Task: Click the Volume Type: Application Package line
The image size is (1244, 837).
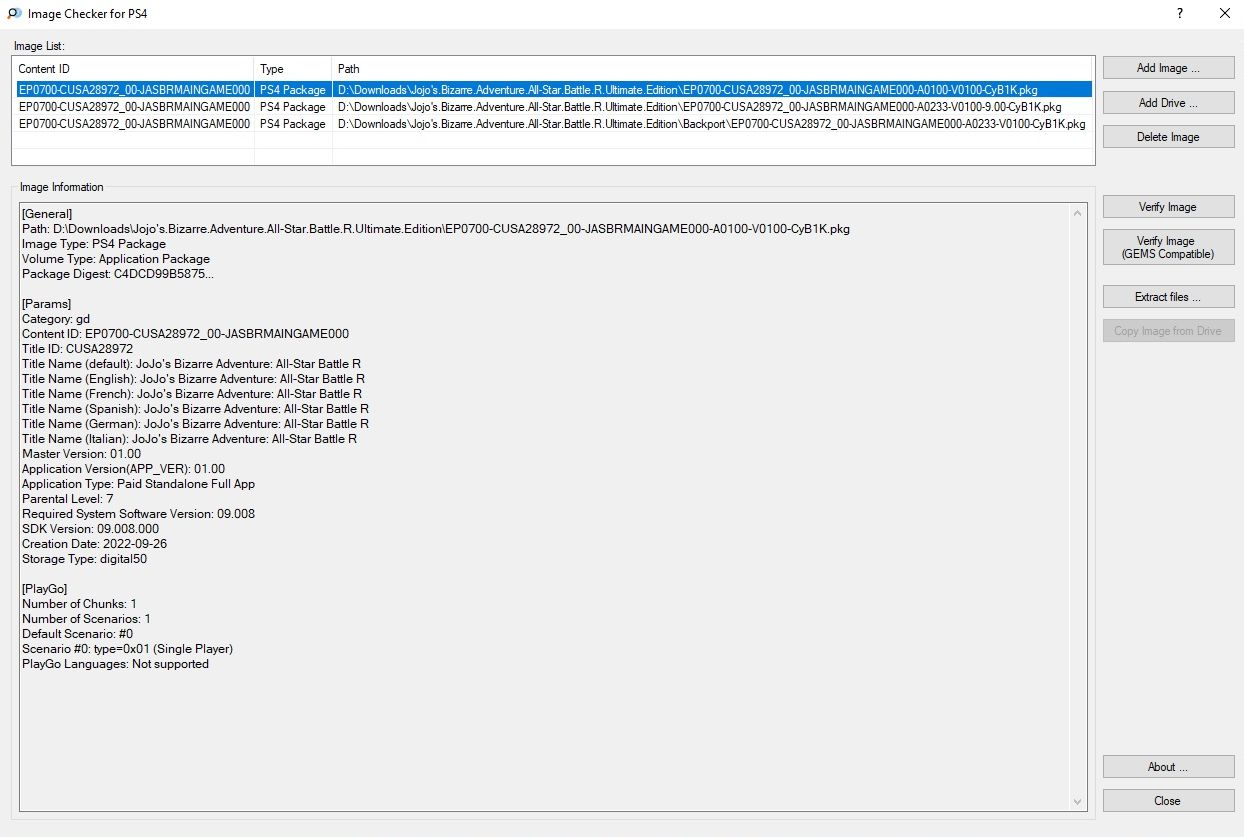Action: 116,259
